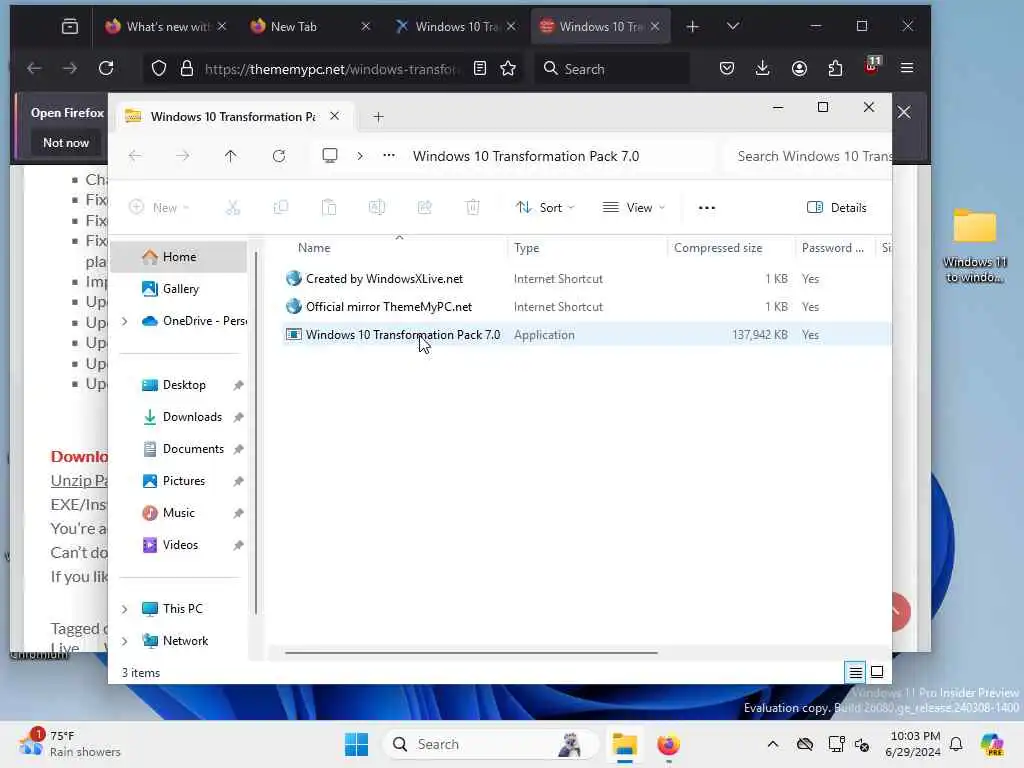
Task: Click the Cut scissors icon in Explorer toolbar
Action: pyautogui.click(x=232, y=208)
